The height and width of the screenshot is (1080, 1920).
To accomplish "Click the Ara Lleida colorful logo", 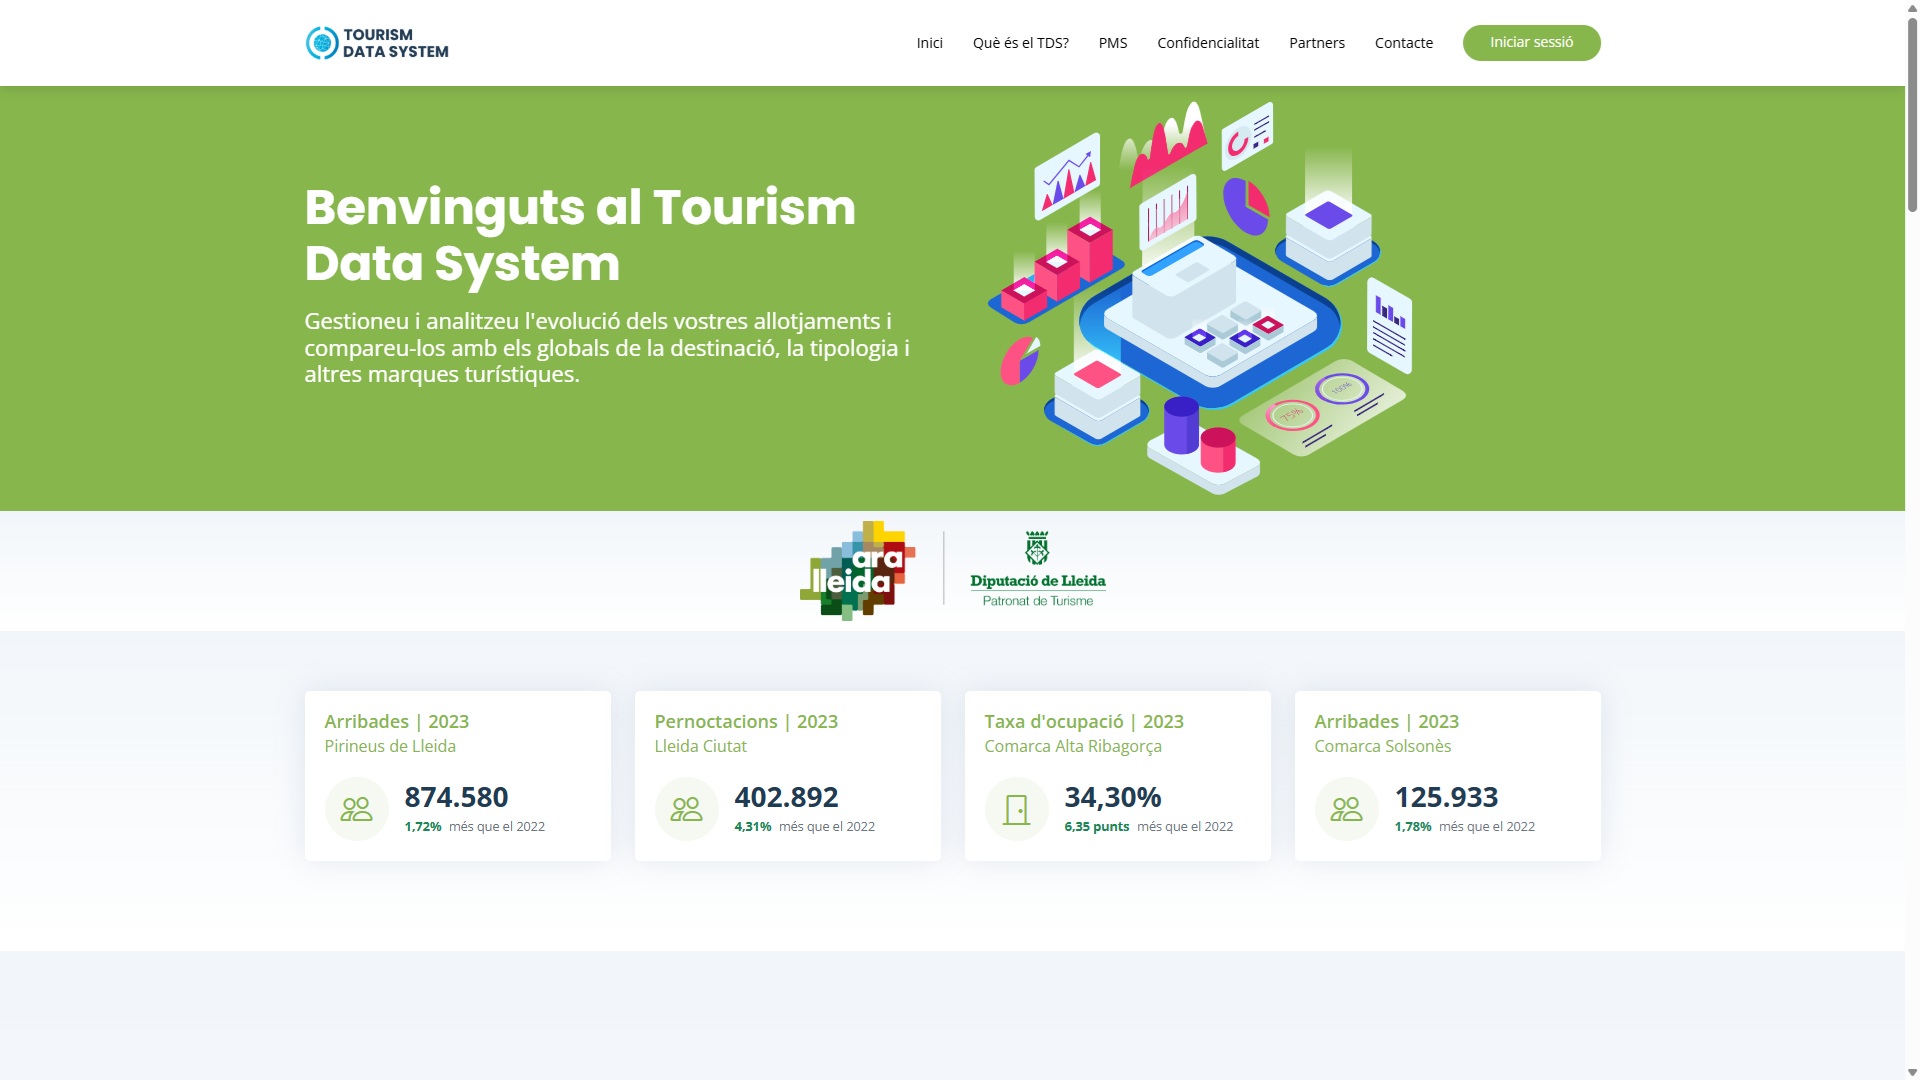I will 858,570.
